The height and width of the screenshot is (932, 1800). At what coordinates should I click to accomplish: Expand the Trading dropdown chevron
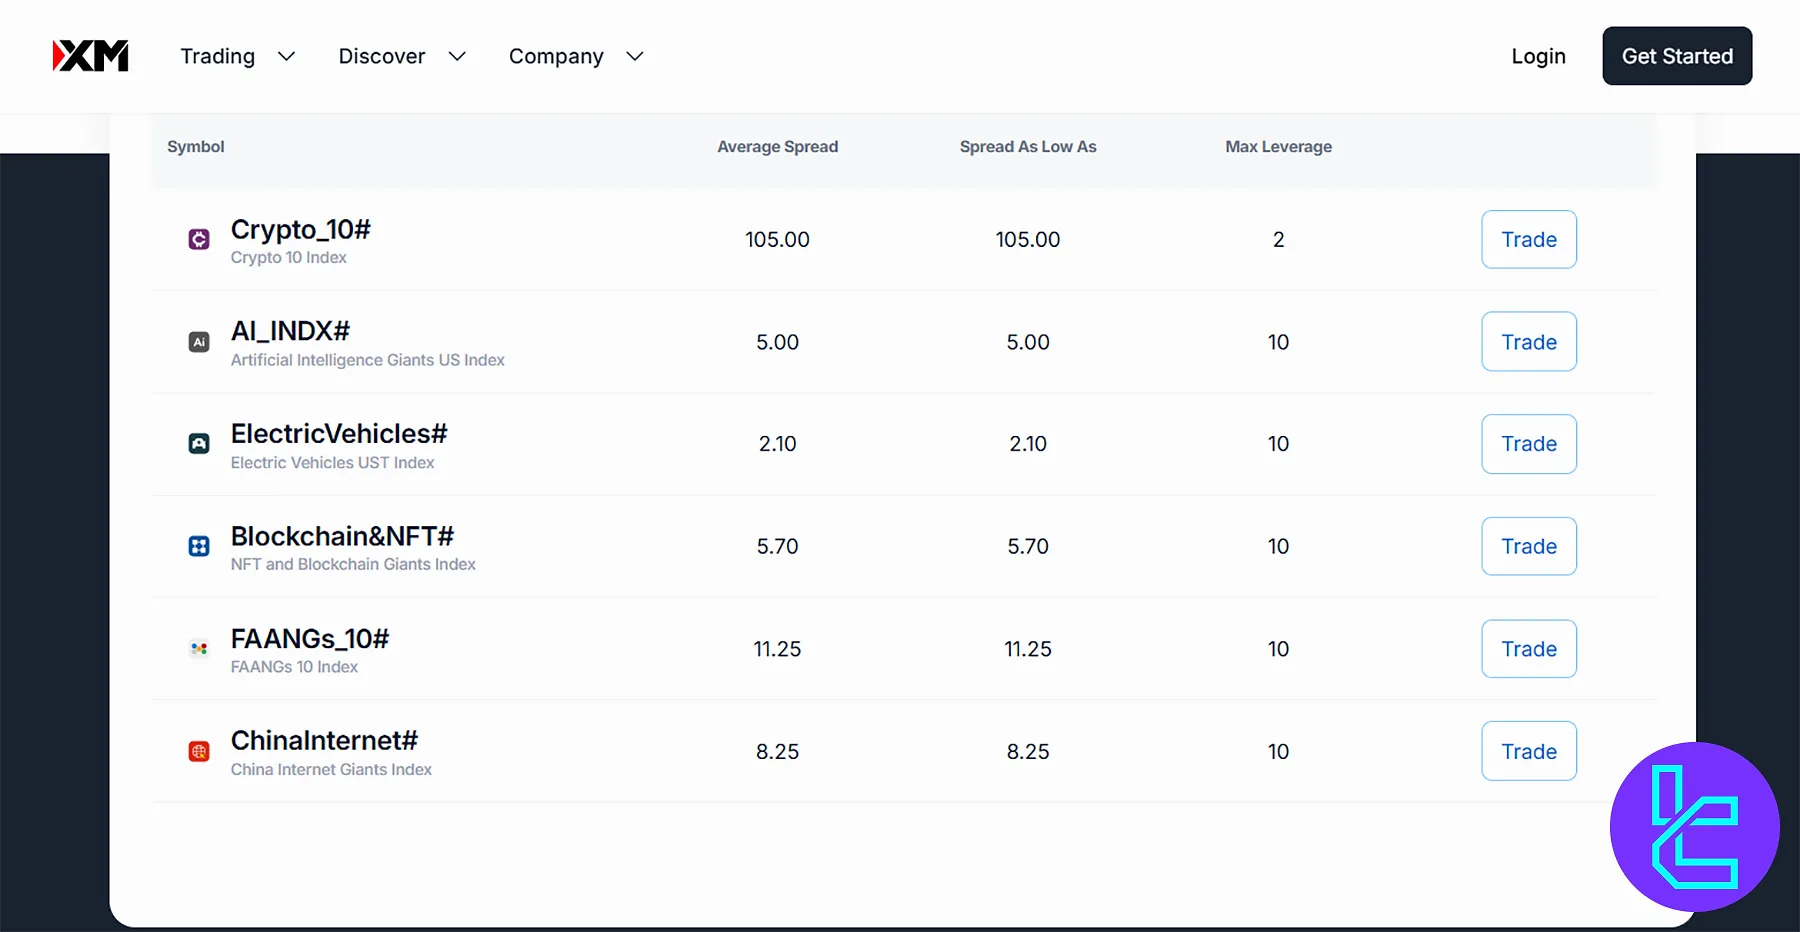pyautogui.click(x=286, y=57)
